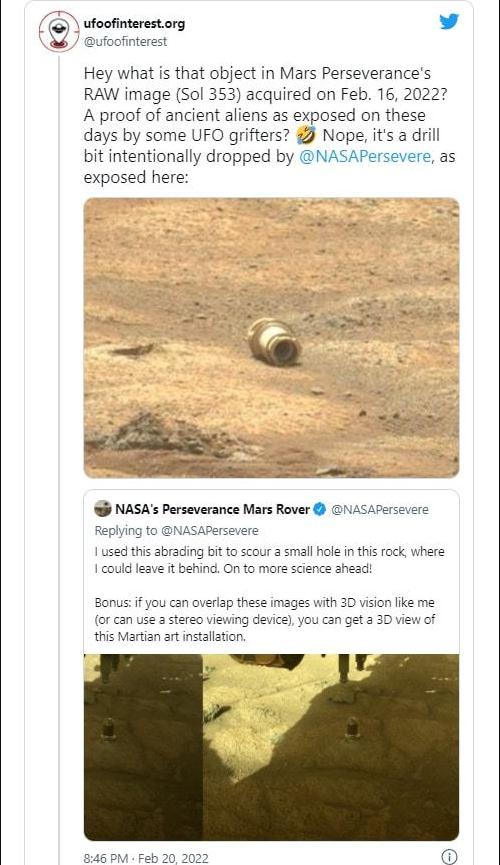Click the quoted tweet @NASAPersevere handle
The width and height of the screenshot is (500, 865).
(x=380, y=510)
